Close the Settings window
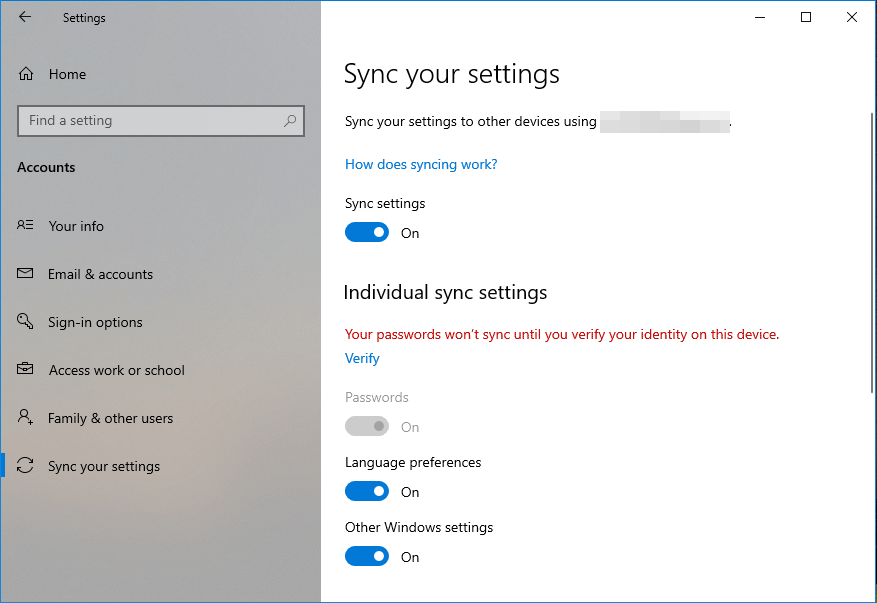This screenshot has width=877, height=603. (851, 17)
